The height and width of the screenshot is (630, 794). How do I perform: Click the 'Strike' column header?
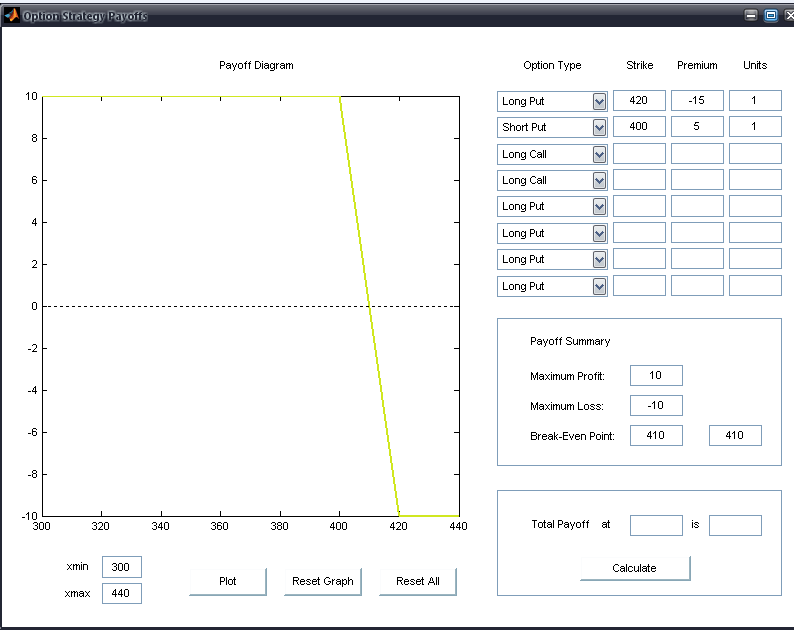tap(640, 65)
